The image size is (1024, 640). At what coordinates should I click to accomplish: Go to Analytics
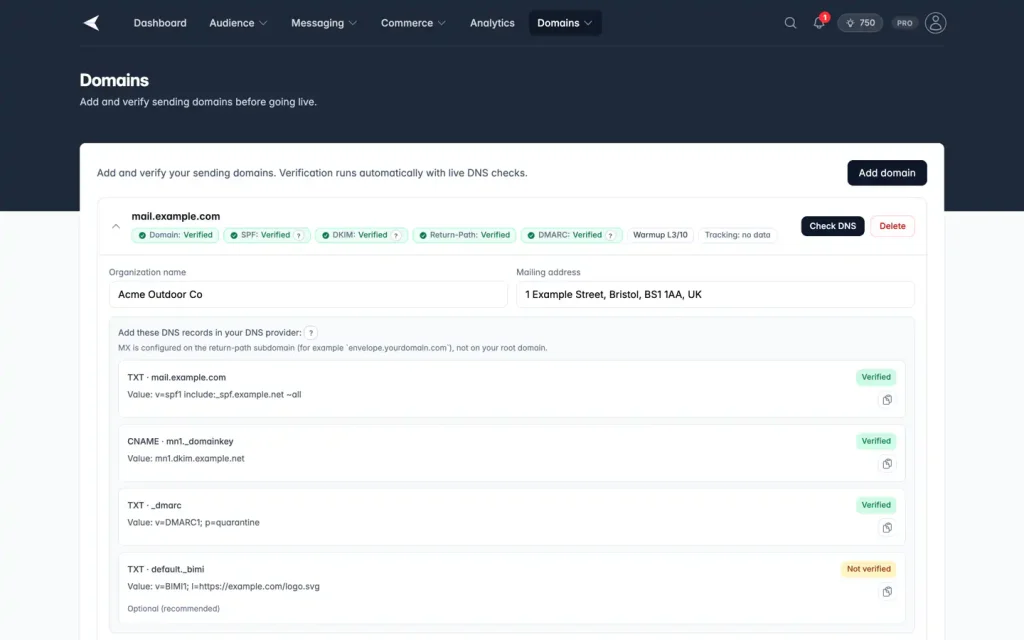[x=492, y=23]
